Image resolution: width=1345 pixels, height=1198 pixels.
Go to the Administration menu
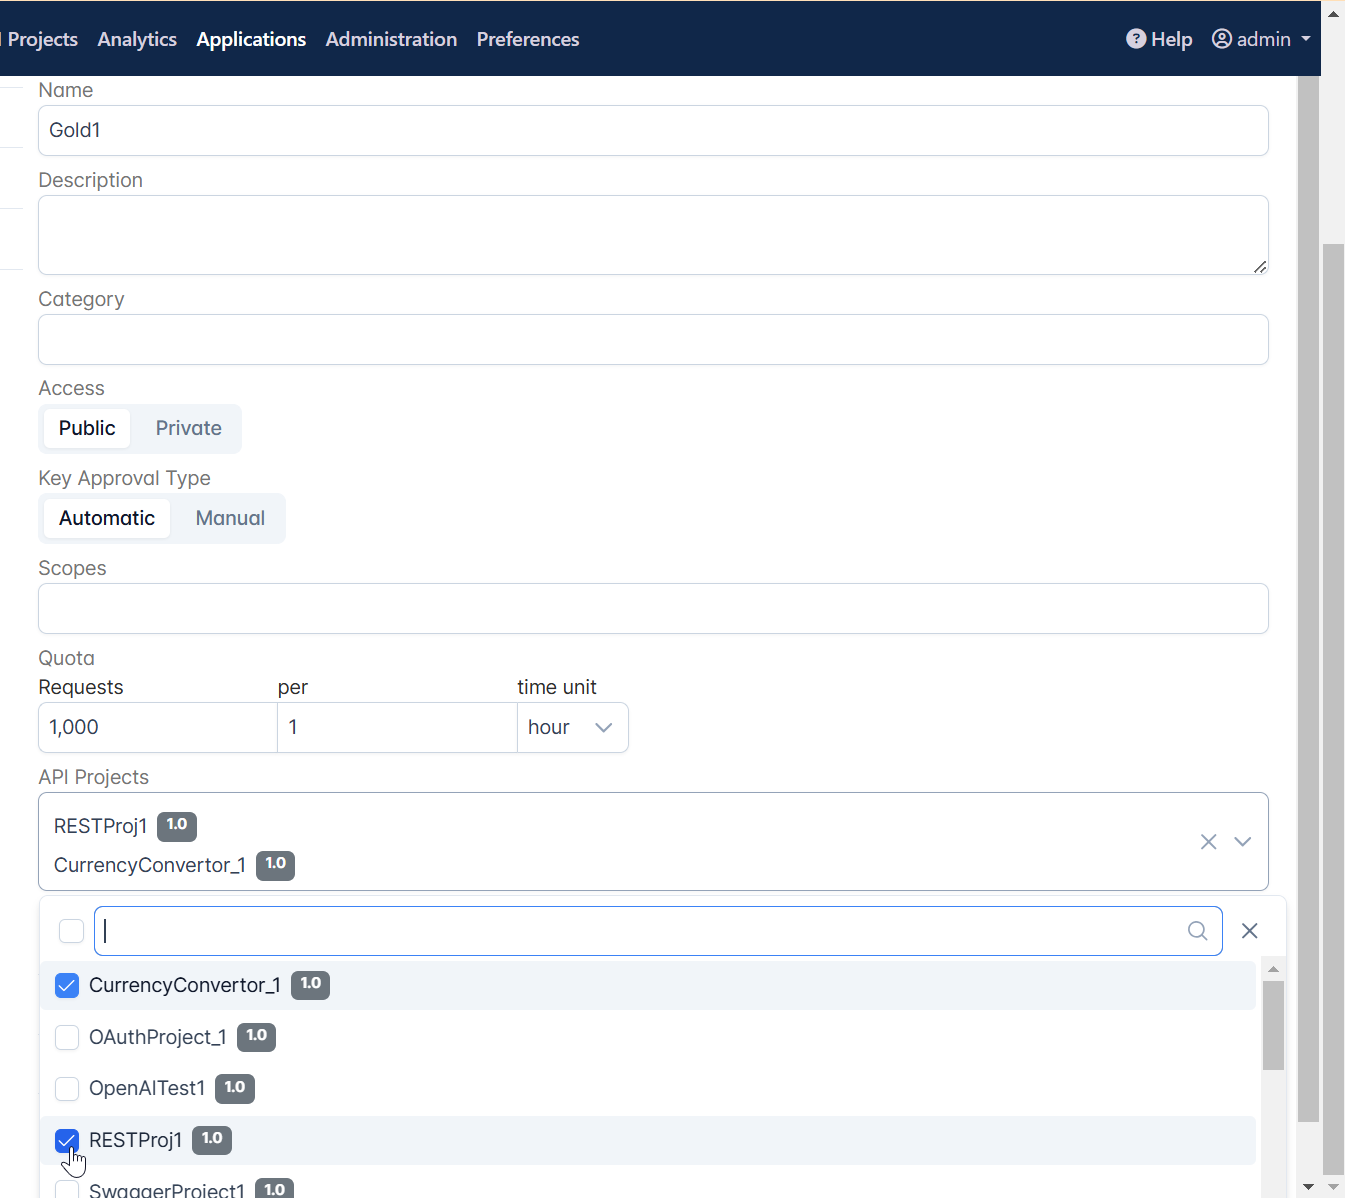pyautogui.click(x=391, y=39)
